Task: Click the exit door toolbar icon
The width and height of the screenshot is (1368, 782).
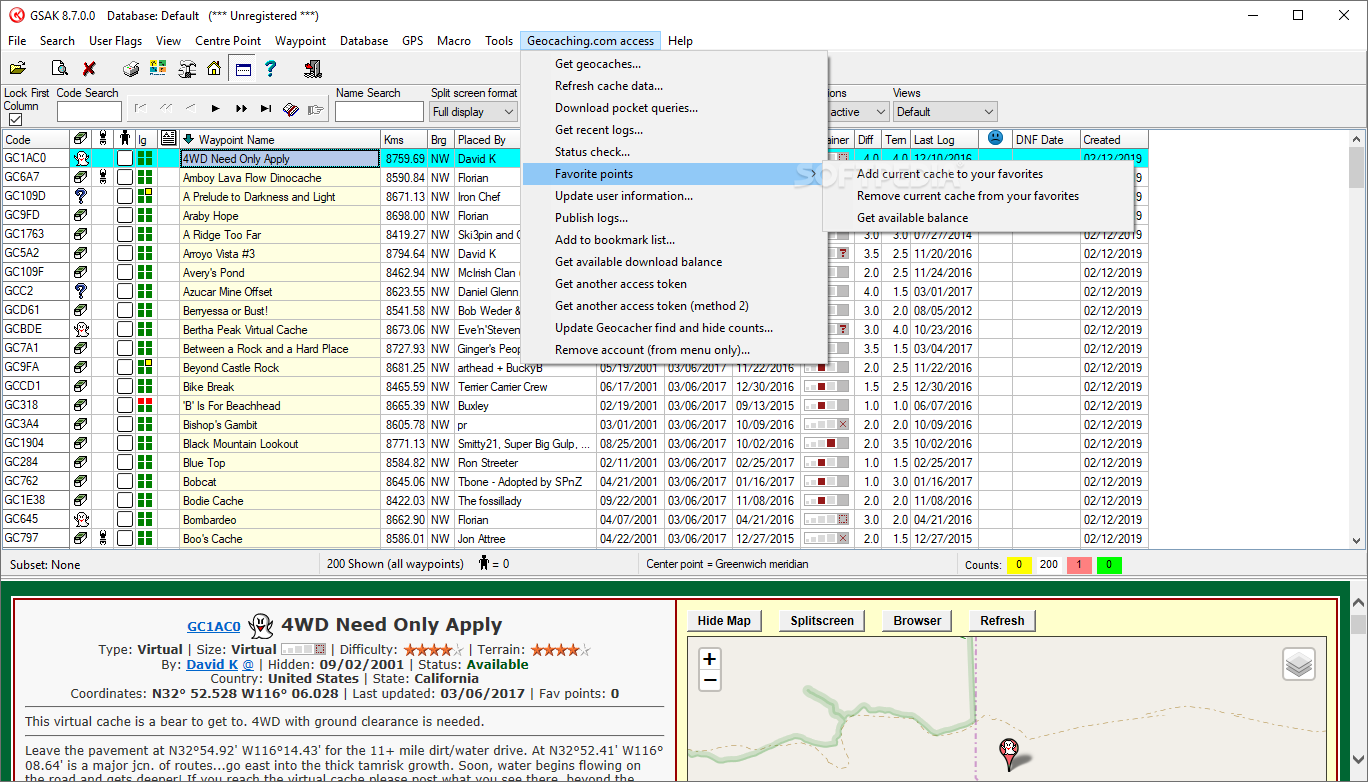Action: [312, 69]
